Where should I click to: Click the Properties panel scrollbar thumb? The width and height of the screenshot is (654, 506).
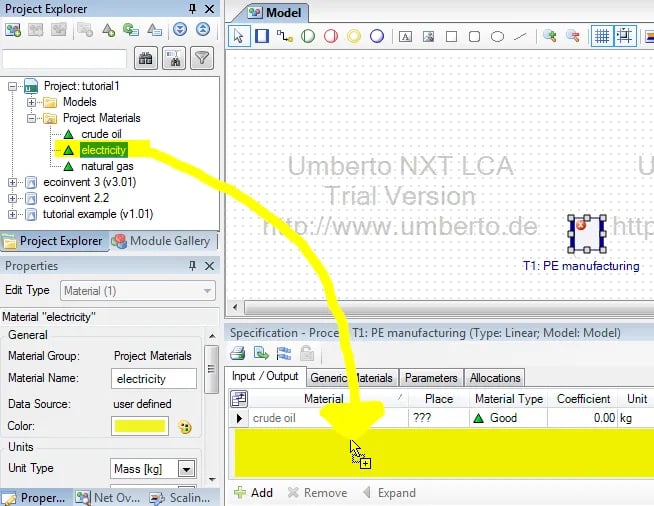tap(211, 370)
